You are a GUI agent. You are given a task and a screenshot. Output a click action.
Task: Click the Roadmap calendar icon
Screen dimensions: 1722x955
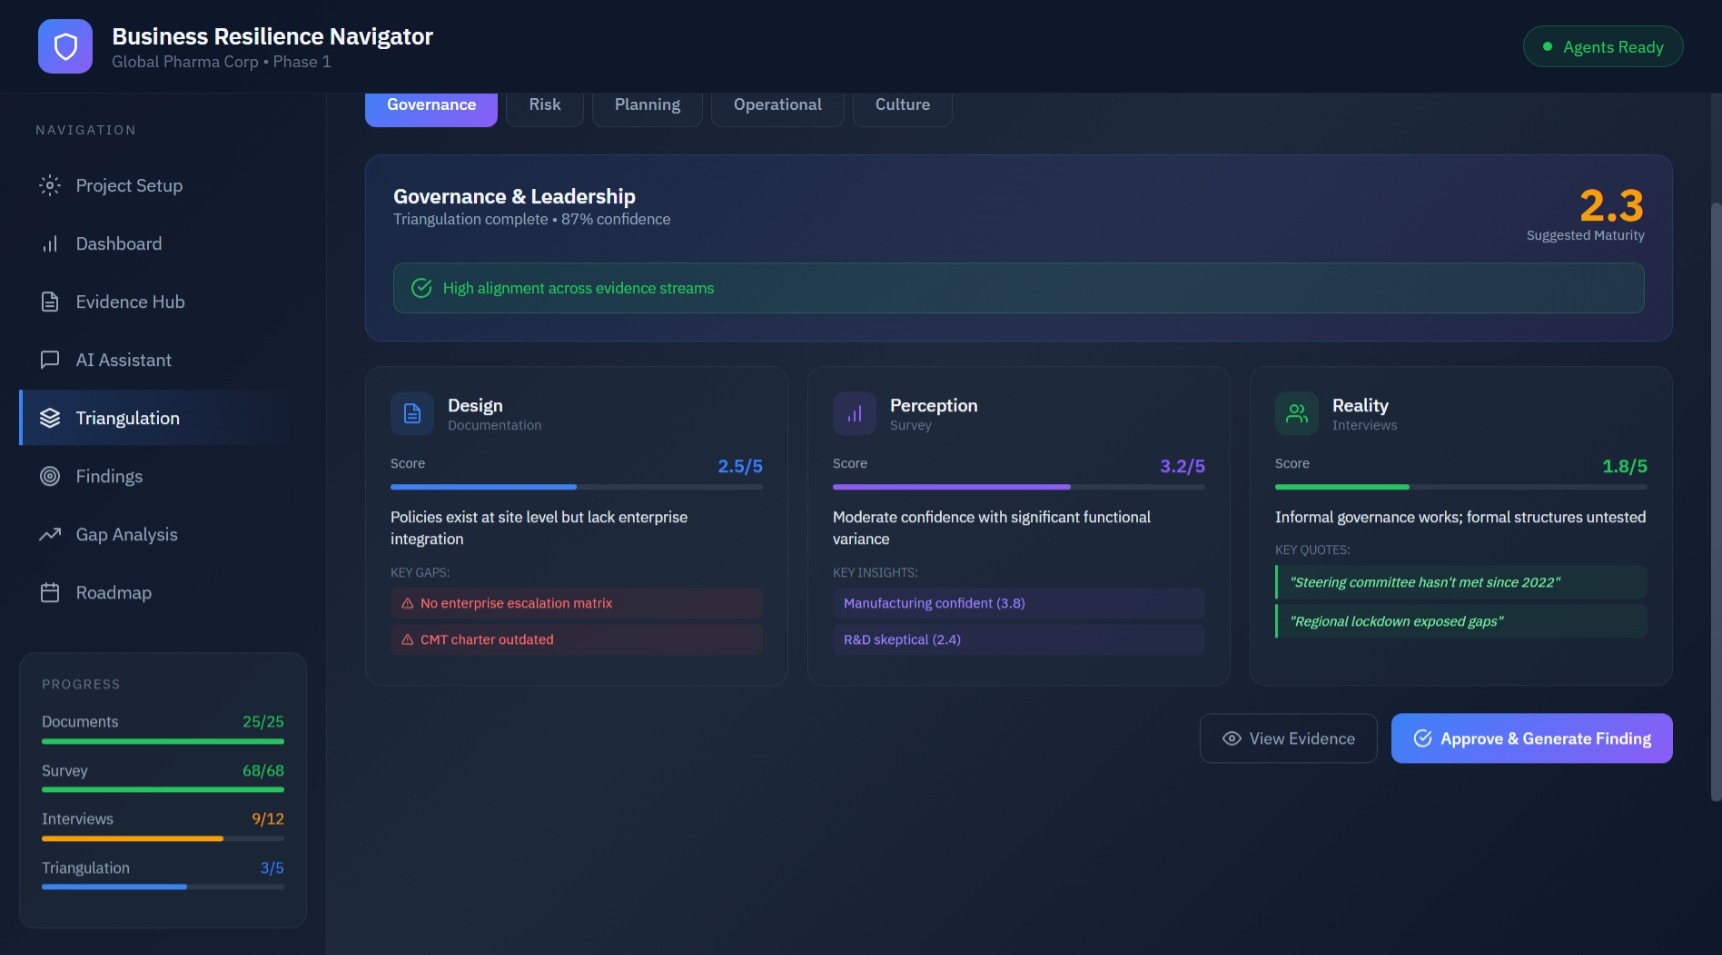pyautogui.click(x=50, y=592)
